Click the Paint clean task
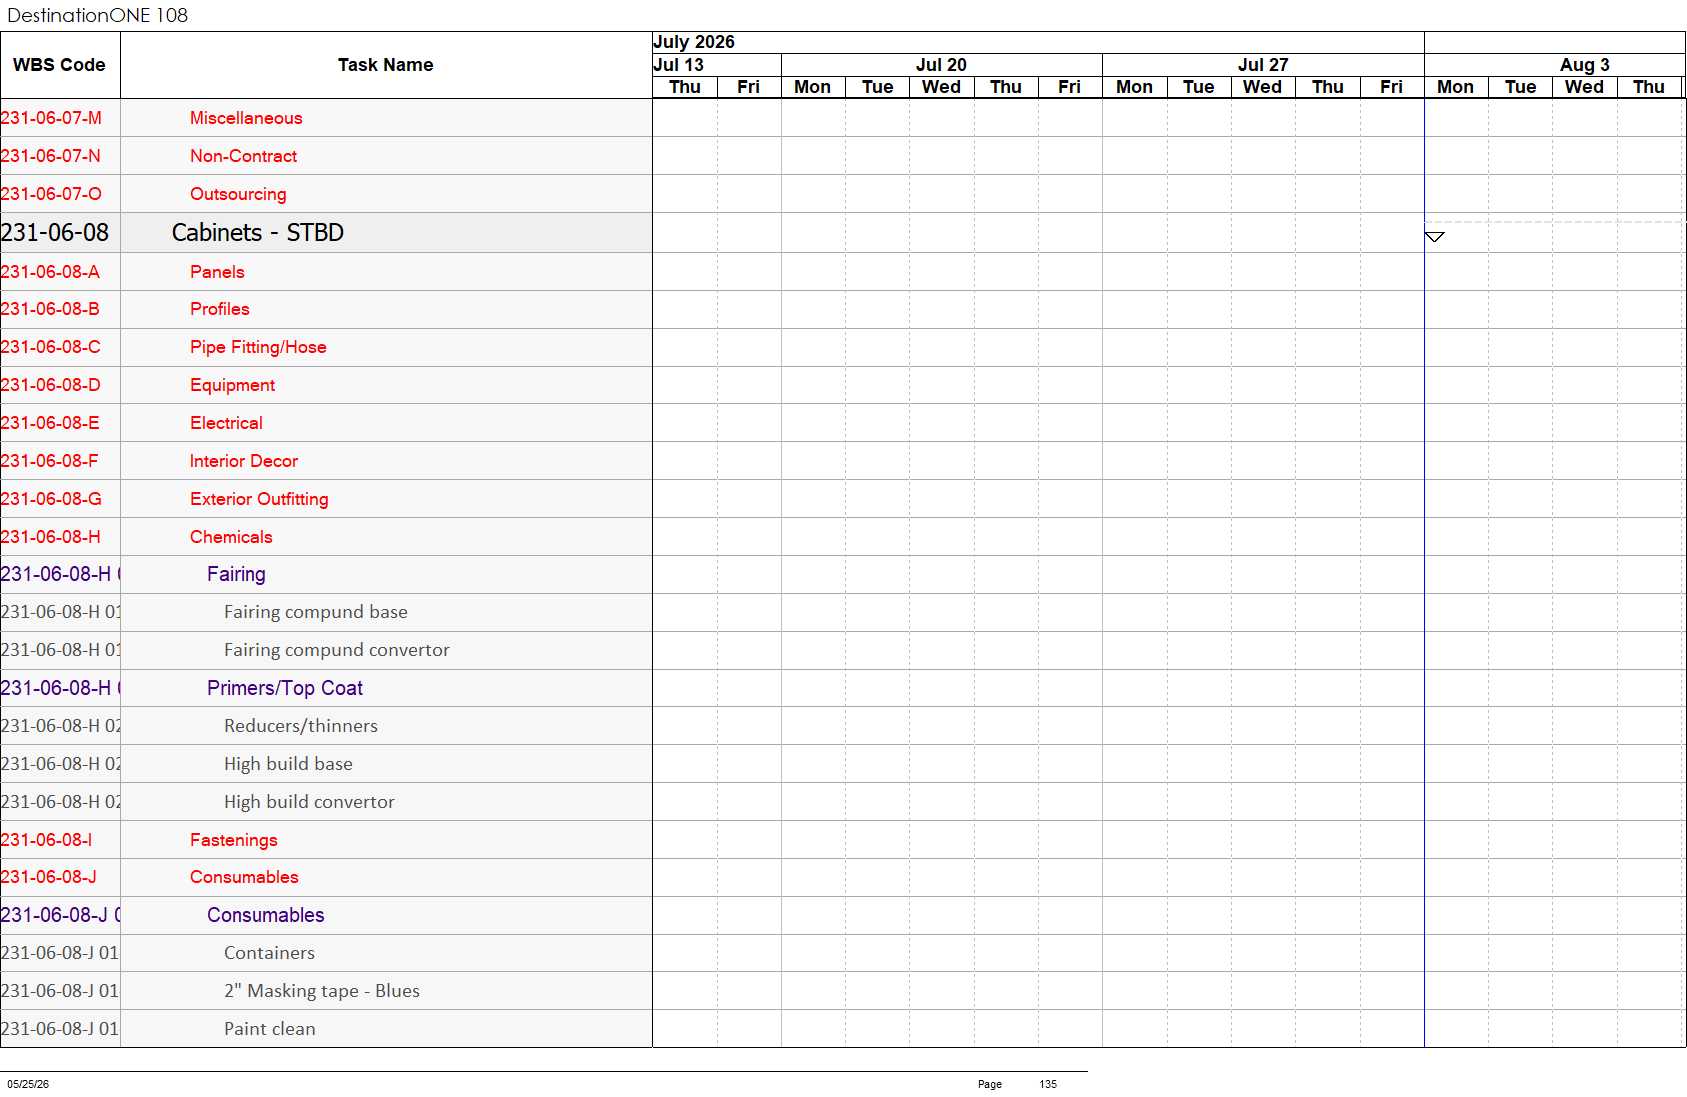The image size is (1687, 1097). [270, 1029]
